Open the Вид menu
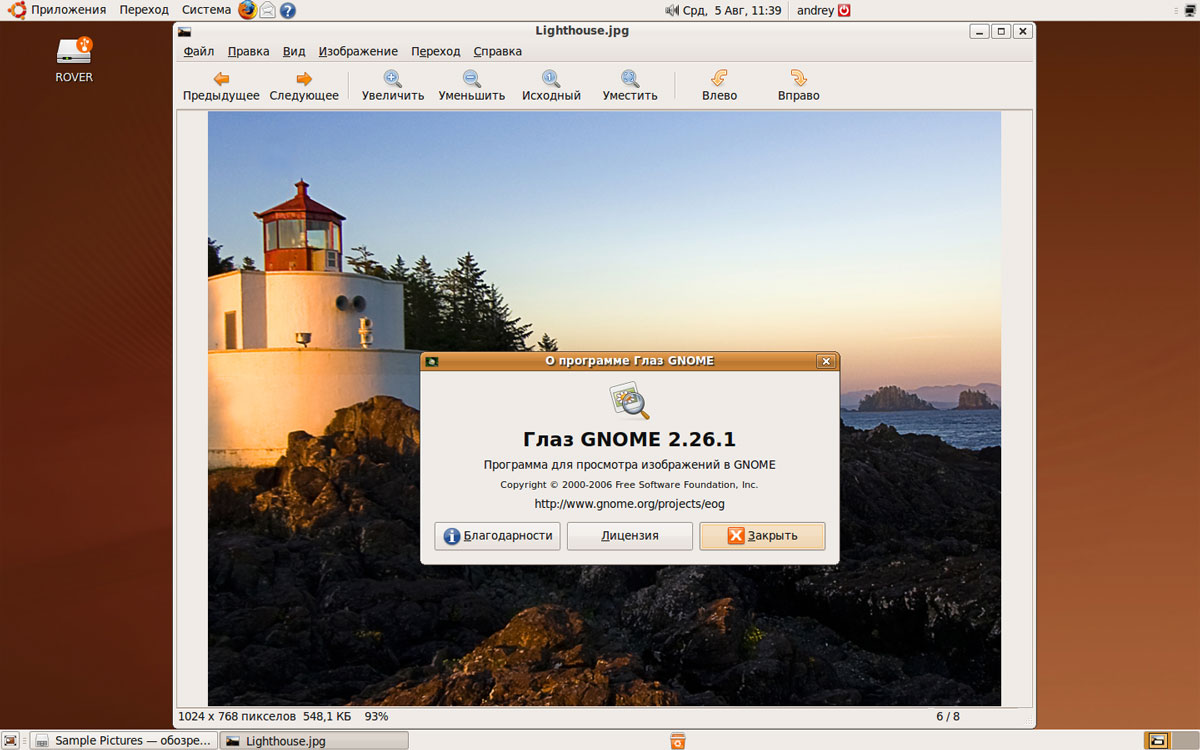 point(294,51)
